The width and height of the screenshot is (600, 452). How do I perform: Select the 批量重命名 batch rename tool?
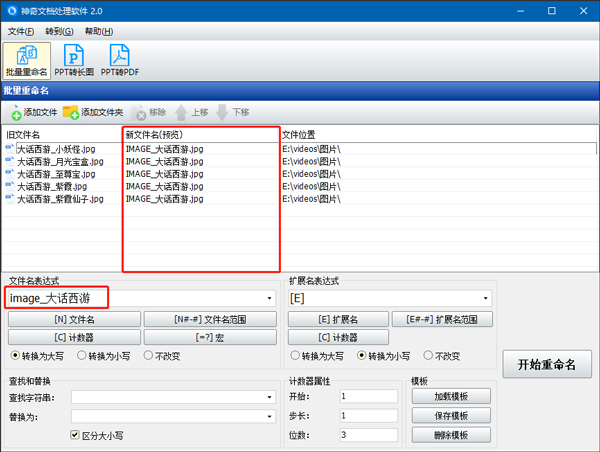point(26,60)
